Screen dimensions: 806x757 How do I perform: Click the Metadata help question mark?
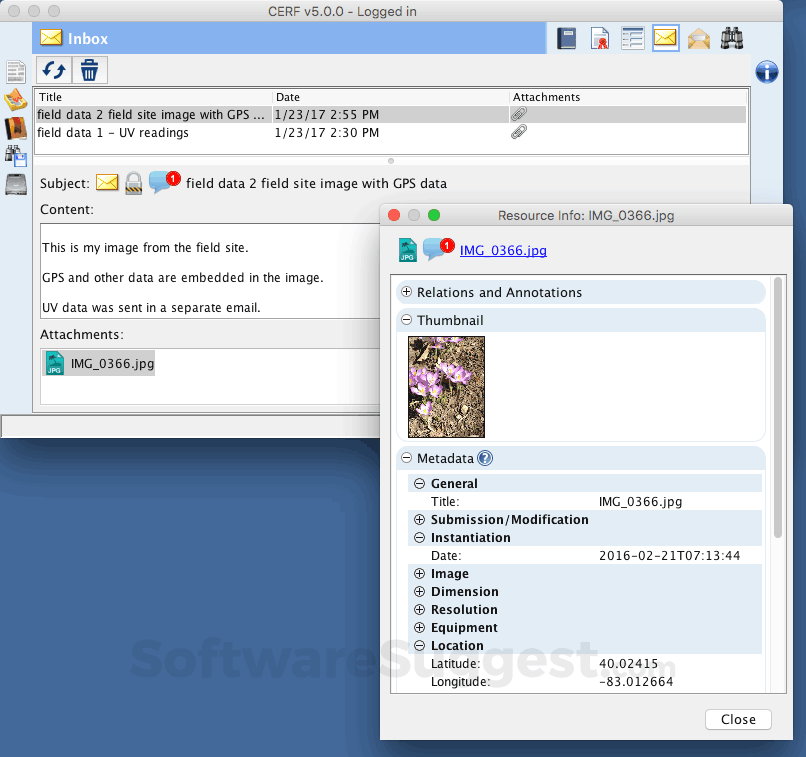pyautogui.click(x=485, y=458)
